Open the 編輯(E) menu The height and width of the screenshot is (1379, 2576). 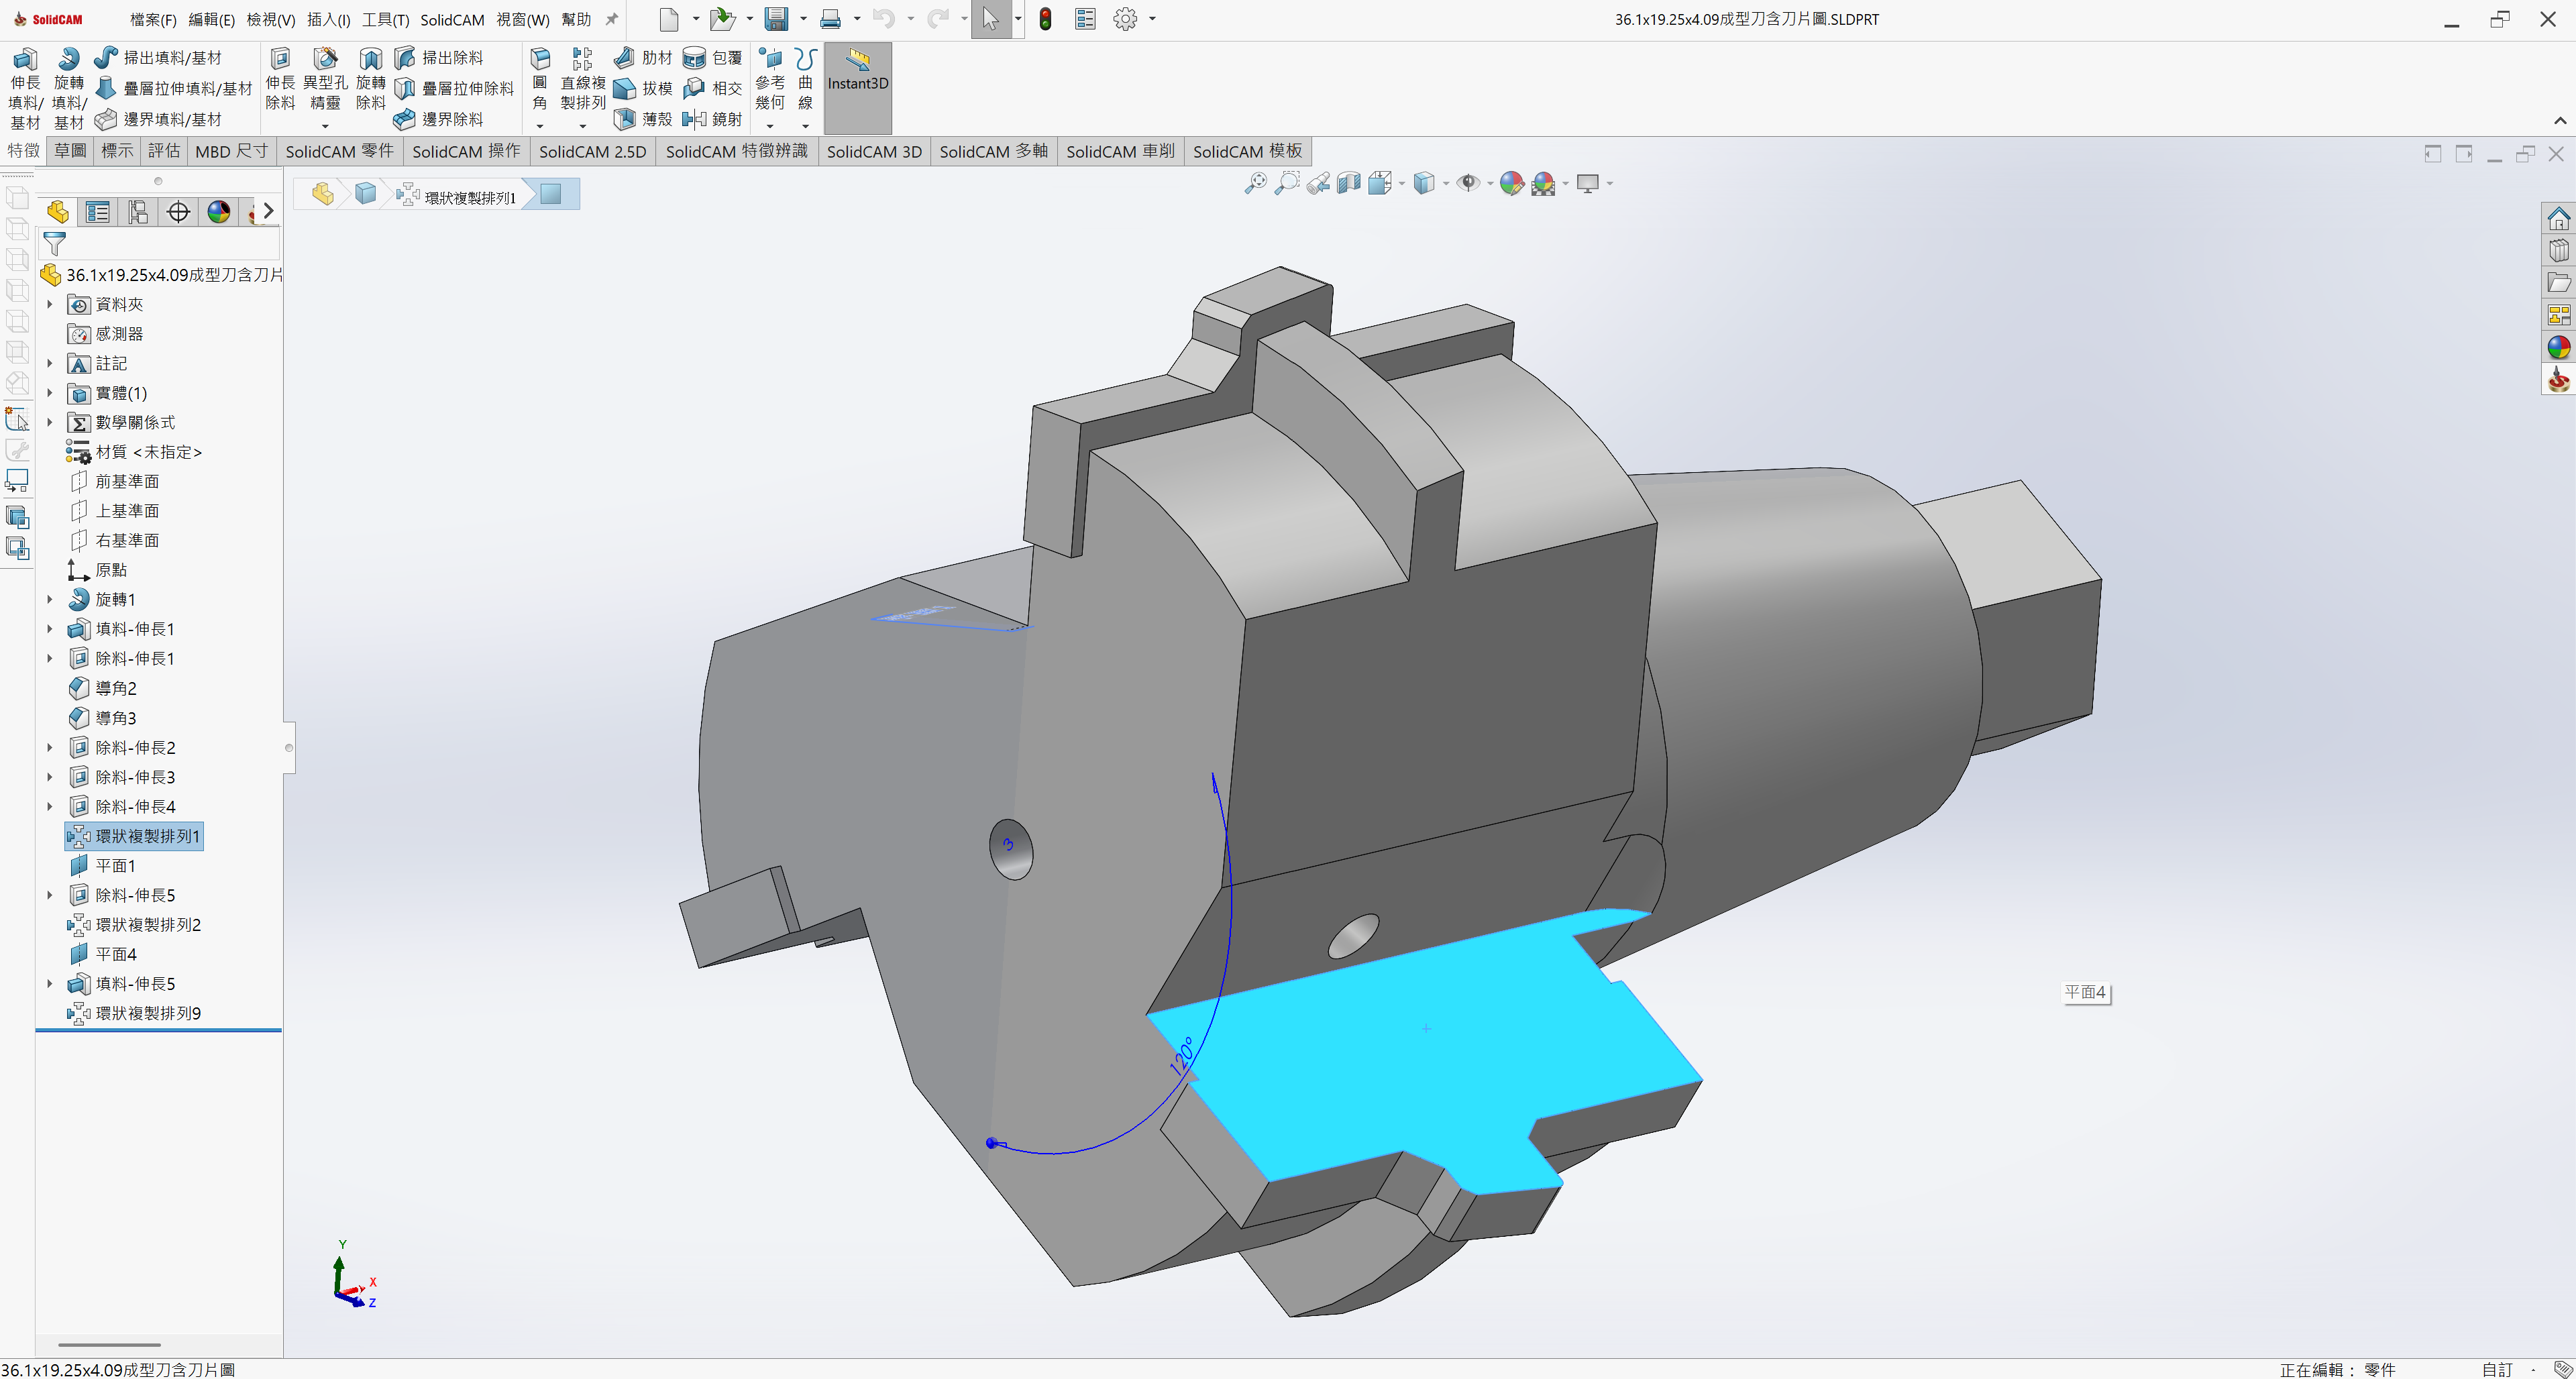[x=211, y=20]
